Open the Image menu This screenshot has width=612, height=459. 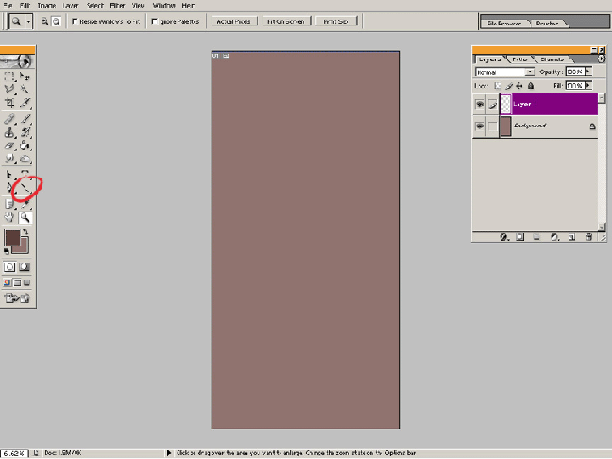point(46,5)
